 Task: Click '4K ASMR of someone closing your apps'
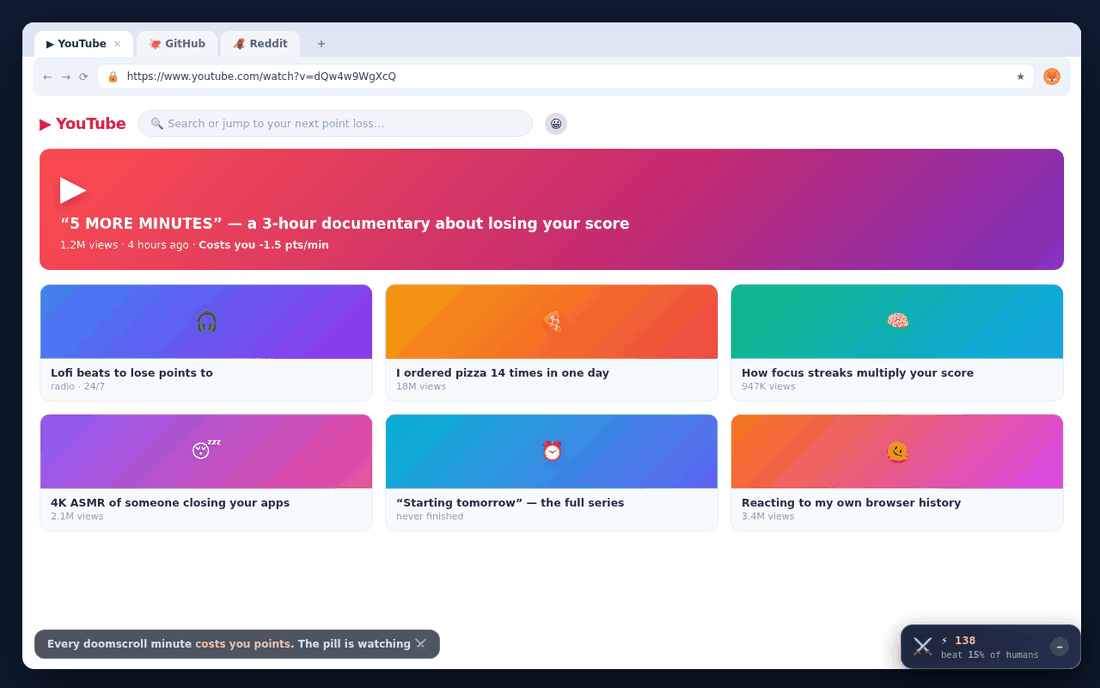tap(170, 502)
